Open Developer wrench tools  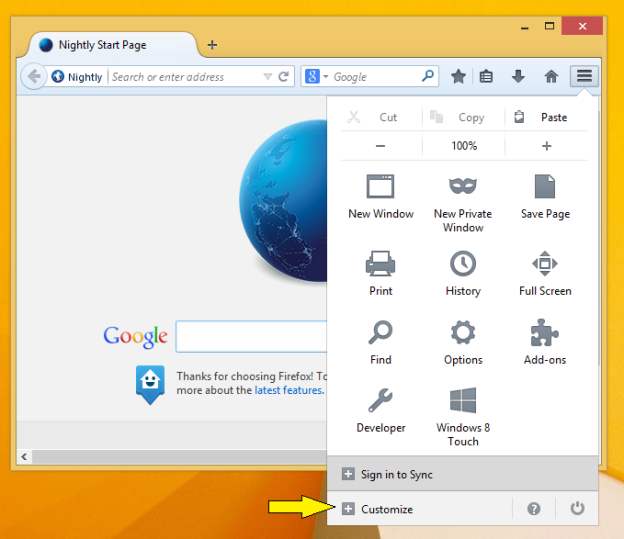(380, 411)
